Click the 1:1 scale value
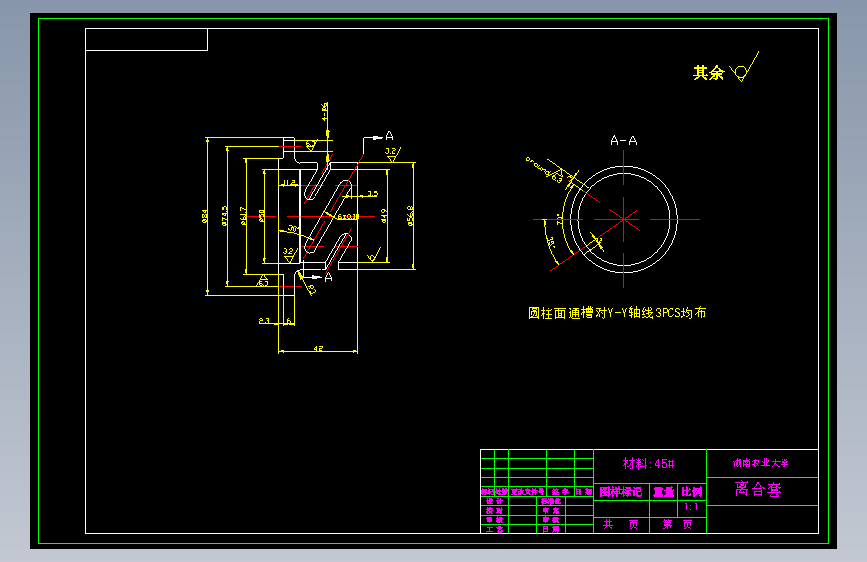 point(691,507)
